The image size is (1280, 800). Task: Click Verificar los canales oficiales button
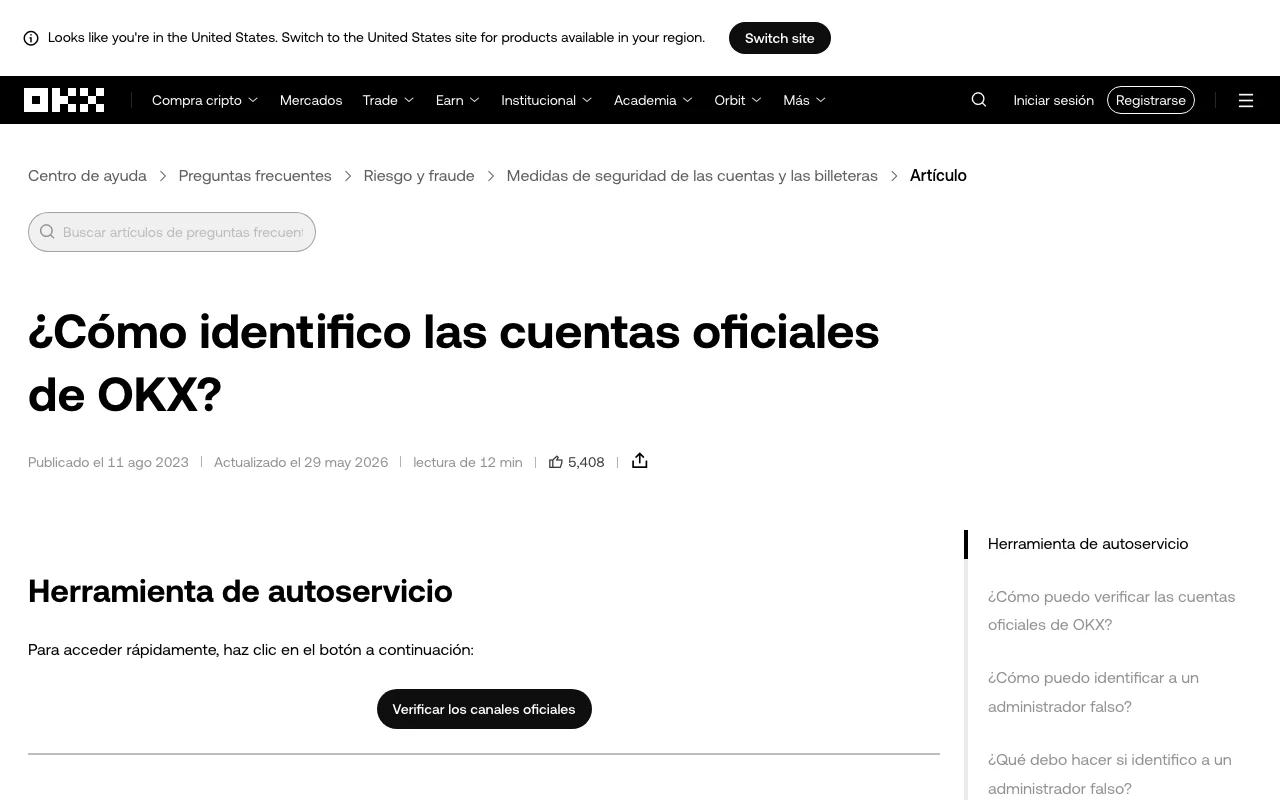(484, 709)
